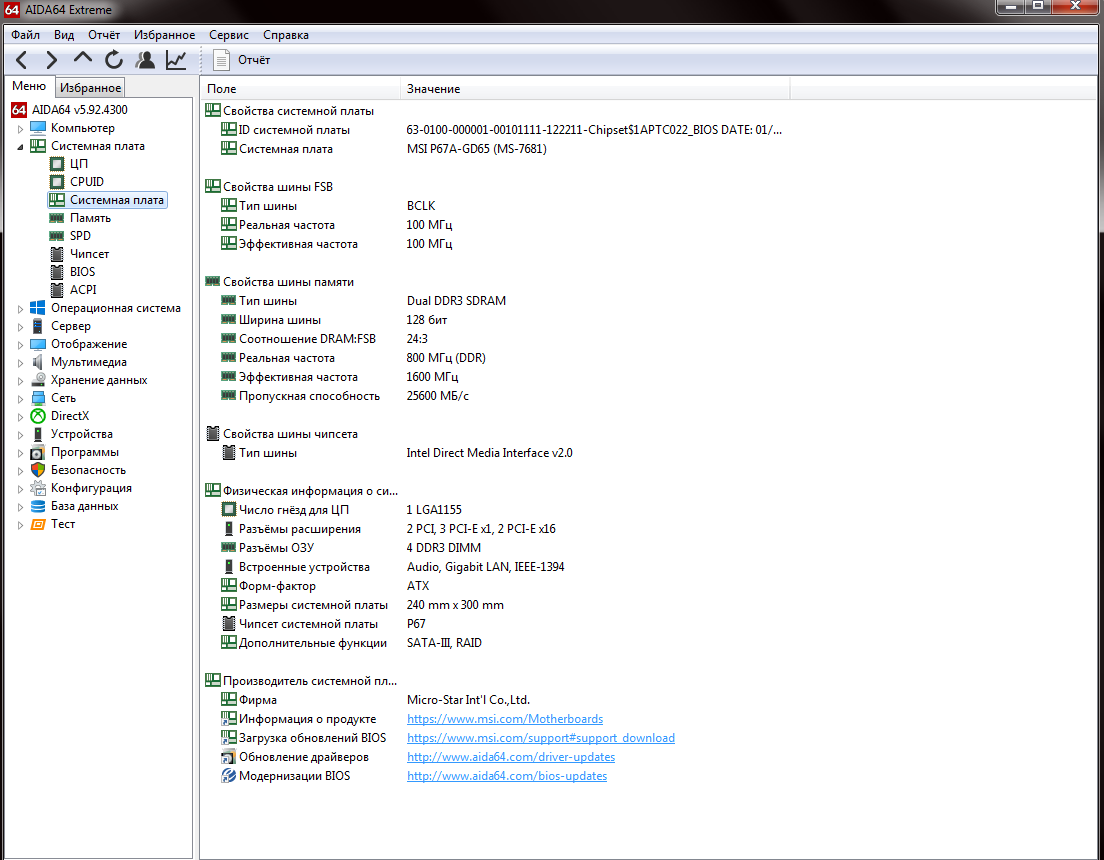Select the Micro-Star Int'l Co.,Ltd. value

[x=468, y=700]
